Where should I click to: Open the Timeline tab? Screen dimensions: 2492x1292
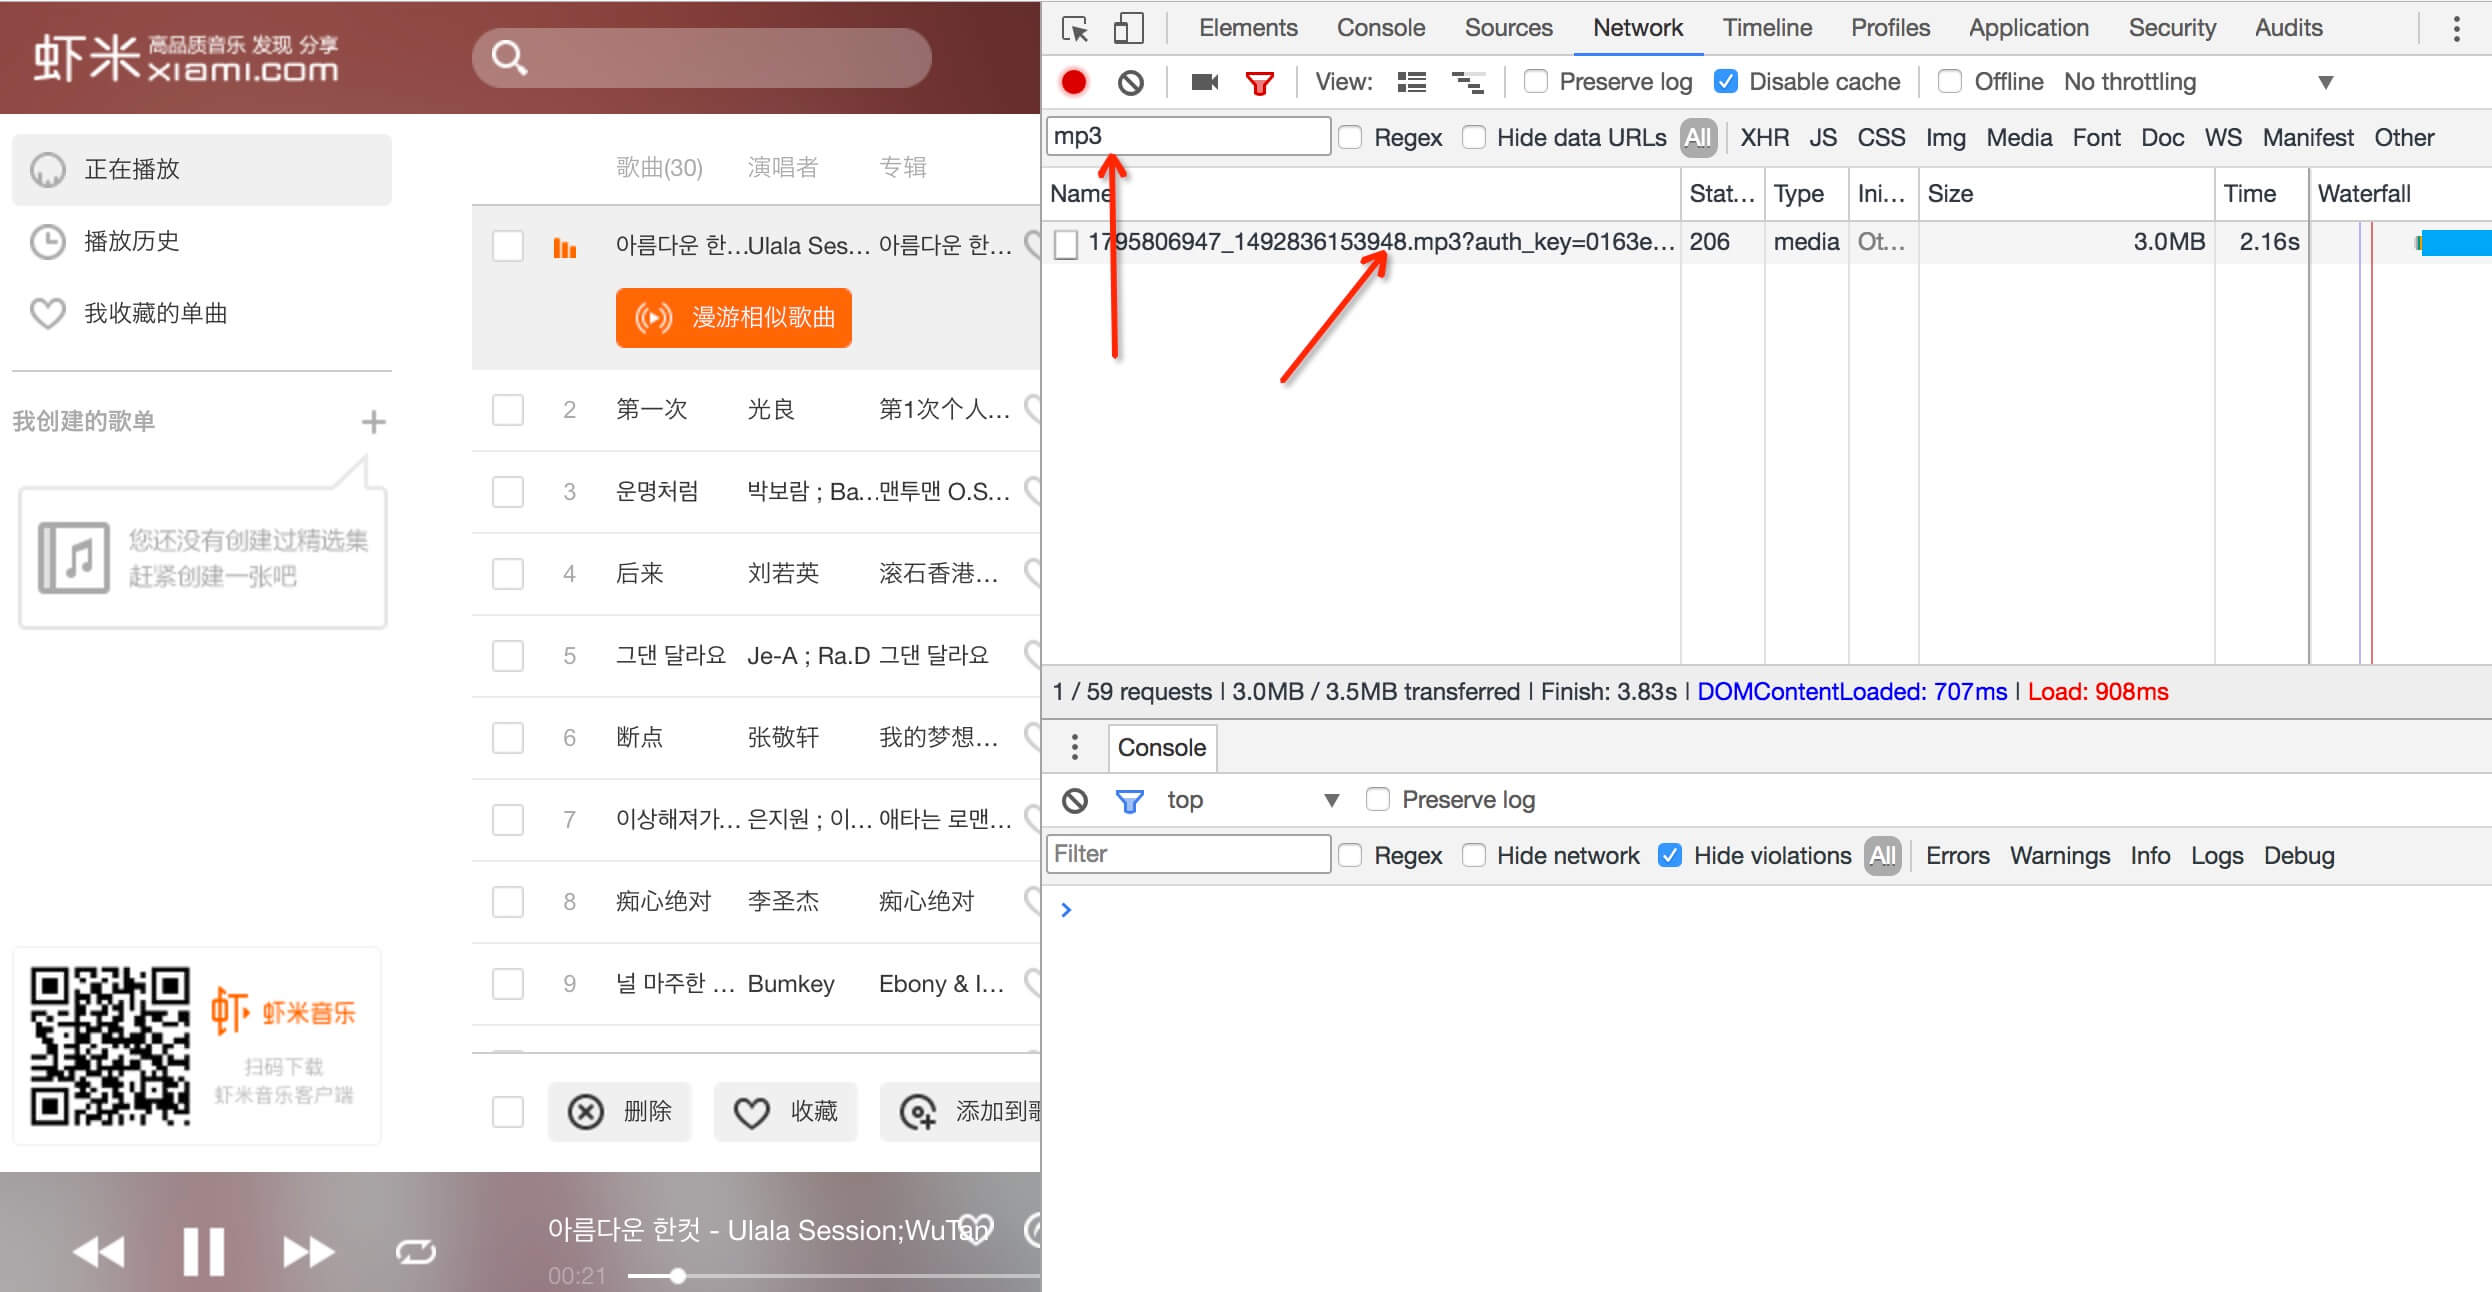pyautogui.click(x=1767, y=28)
